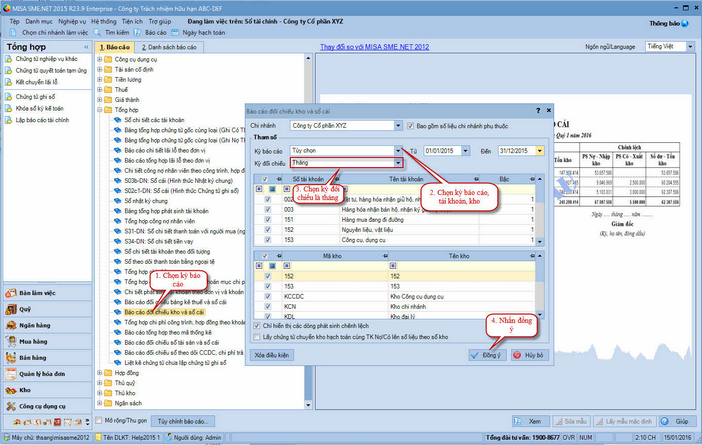Toggle checkbox for warehouse KCCDC row
Screen dimensions: 702x445
tap(268, 296)
